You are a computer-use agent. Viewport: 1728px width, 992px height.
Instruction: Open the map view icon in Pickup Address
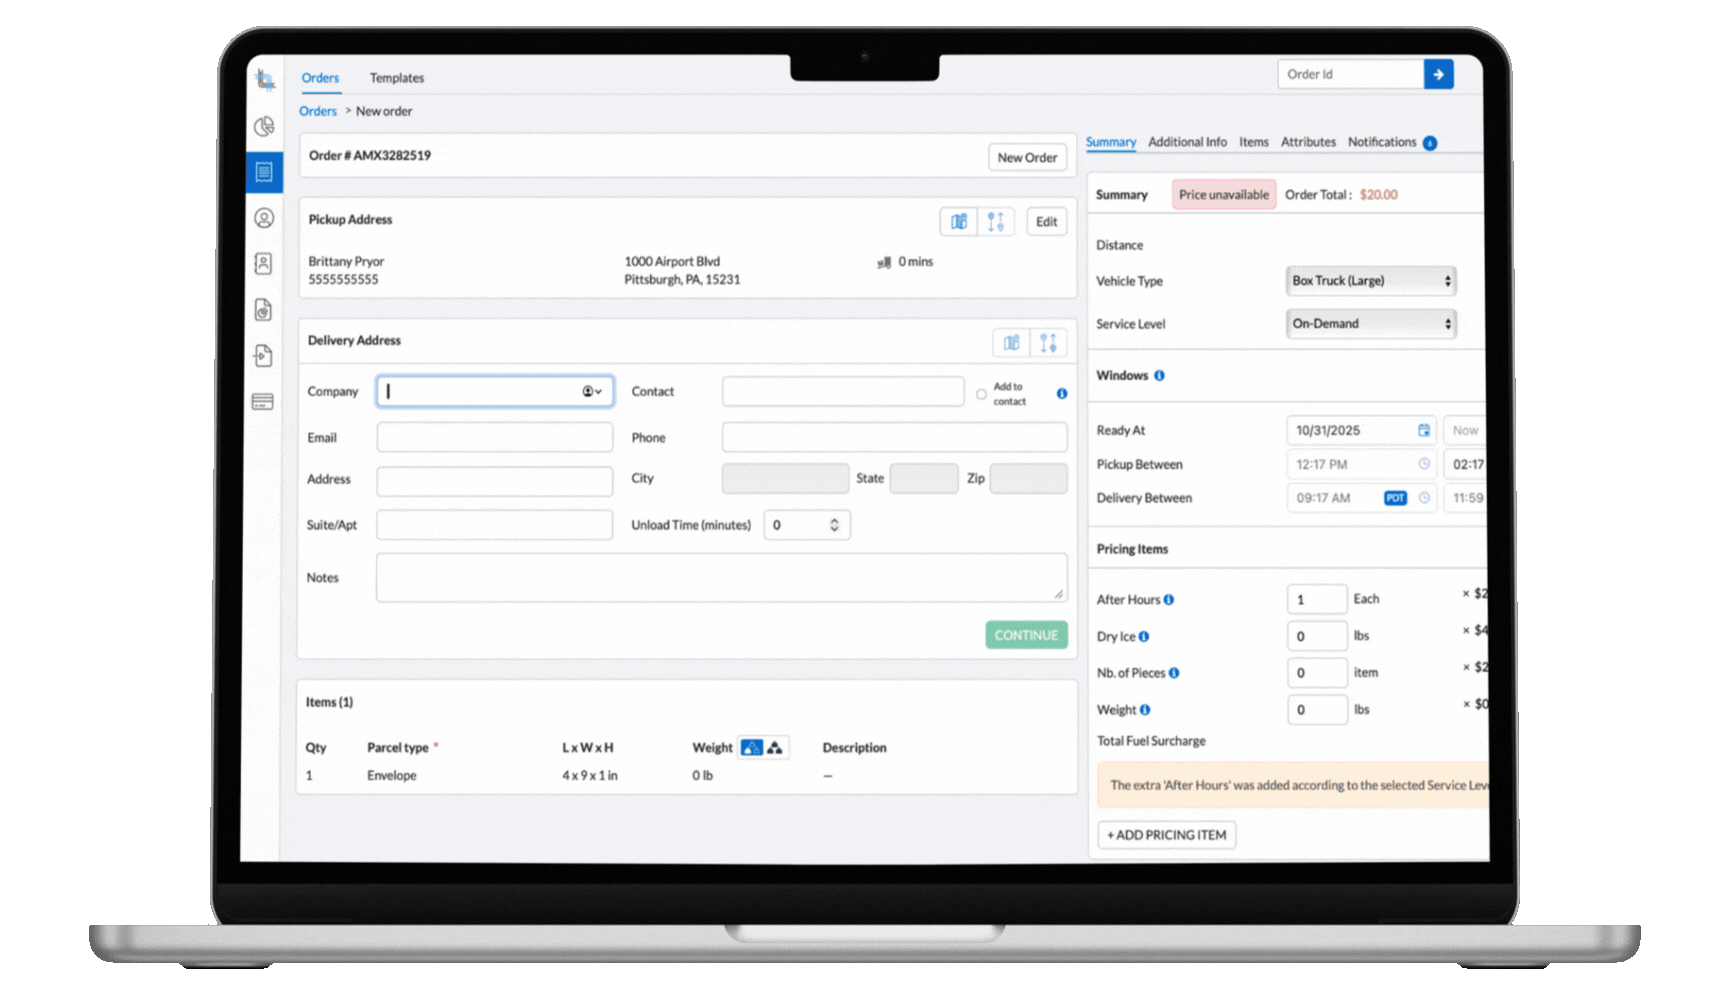click(958, 222)
